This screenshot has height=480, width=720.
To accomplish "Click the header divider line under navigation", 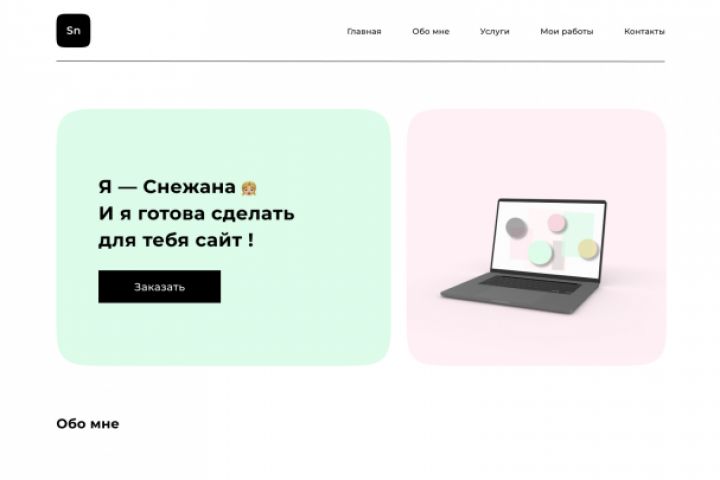I will point(360,61).
